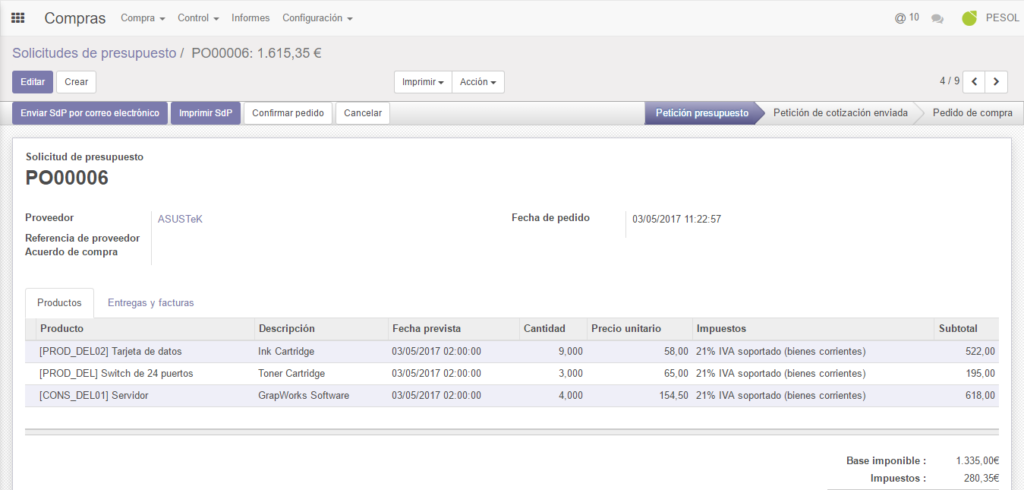Expand the Compra menu

(x=142, y=18)
